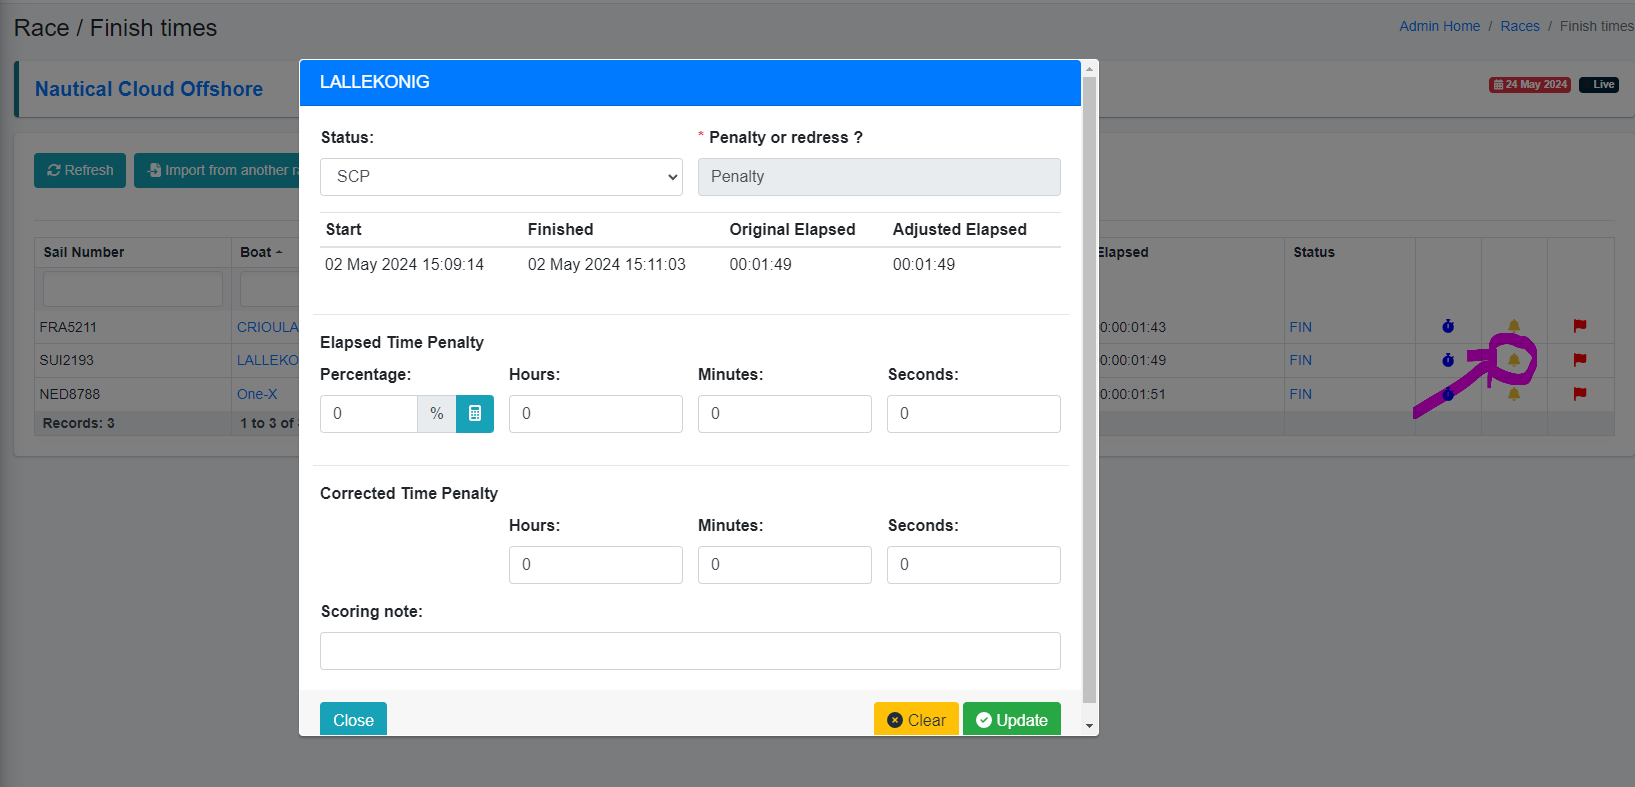Click the start time 02 May 2024 15:09:14
The width and height of the screenshot is (1635, 787).
404,264
